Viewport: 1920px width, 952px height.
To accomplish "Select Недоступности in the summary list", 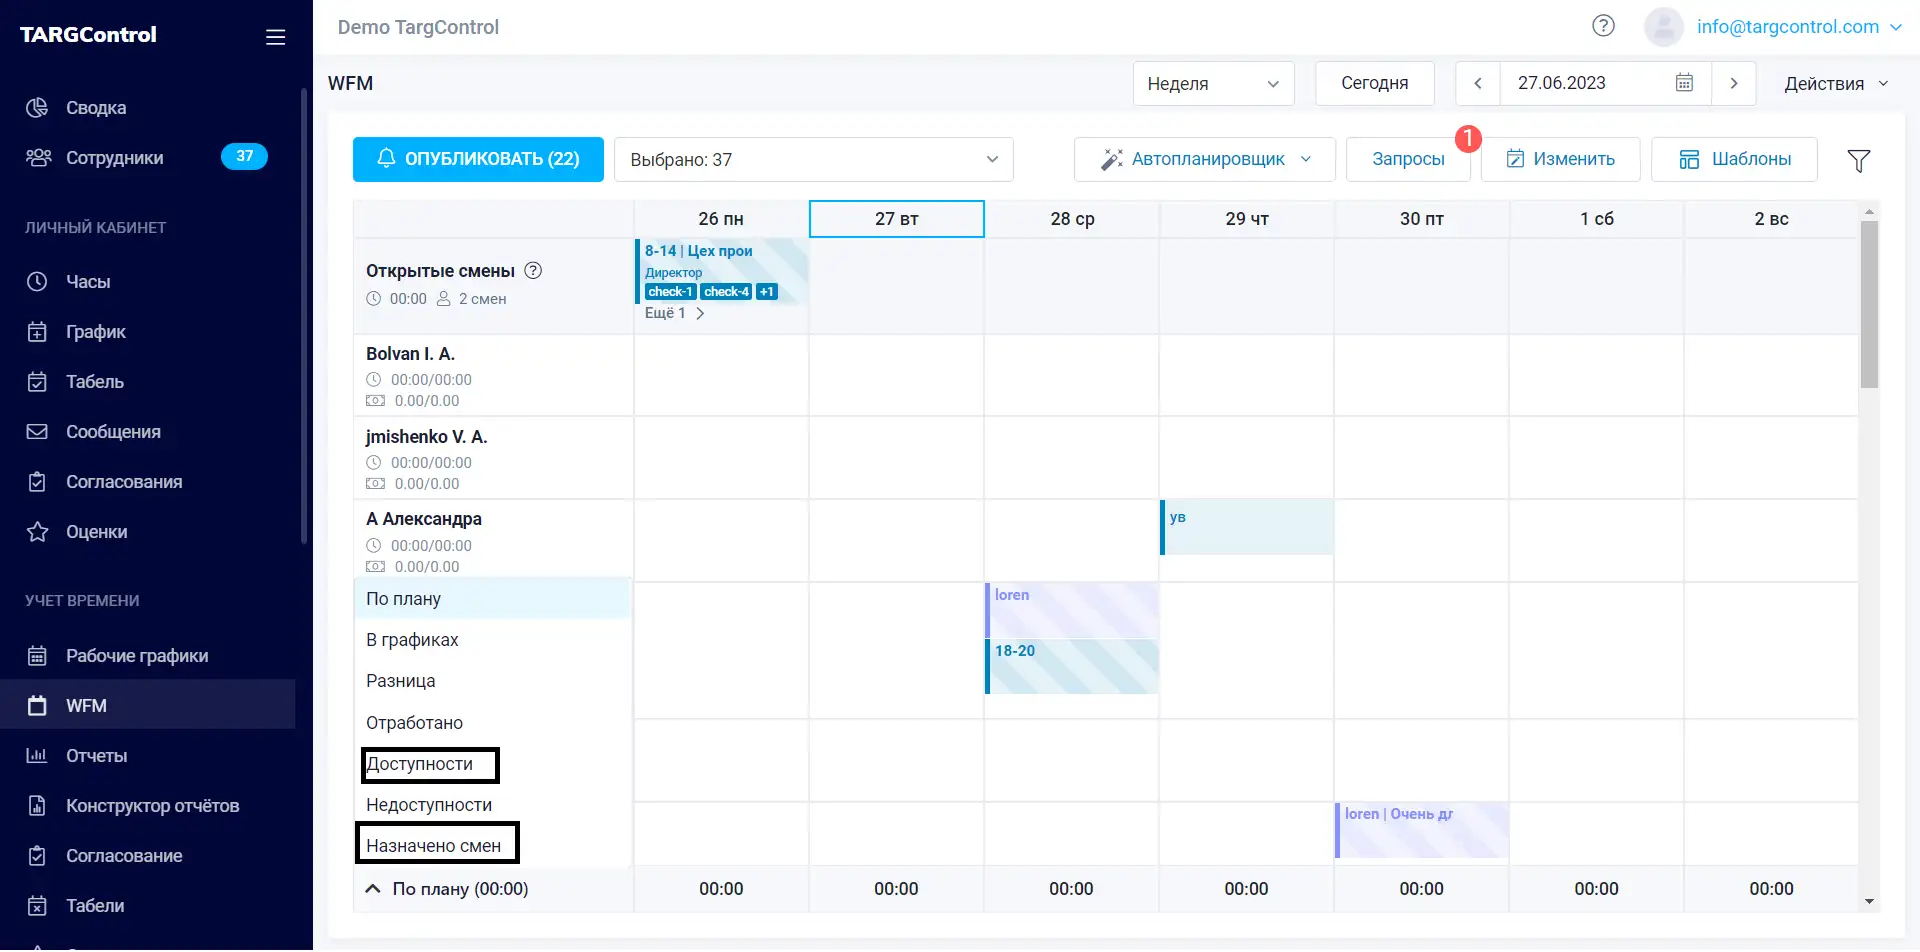I will 492,805.
